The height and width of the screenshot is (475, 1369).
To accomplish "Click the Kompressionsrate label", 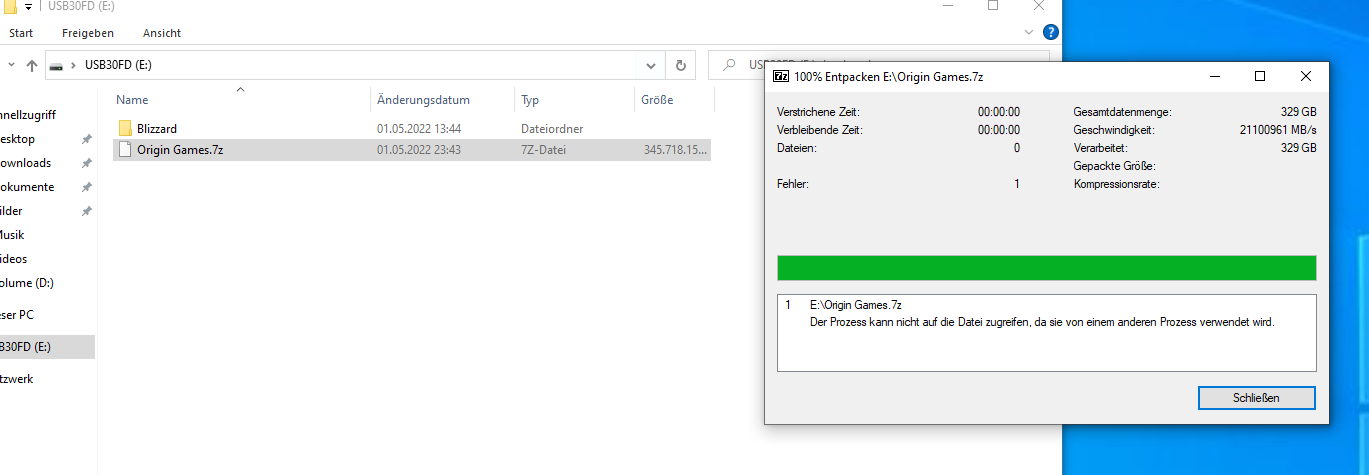I will [1116, 184].
